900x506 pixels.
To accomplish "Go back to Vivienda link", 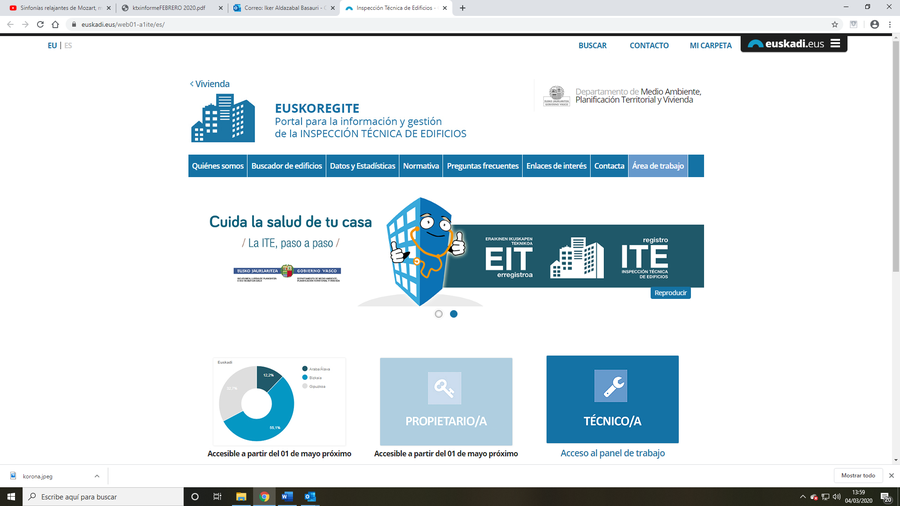I will click(210, 84).
